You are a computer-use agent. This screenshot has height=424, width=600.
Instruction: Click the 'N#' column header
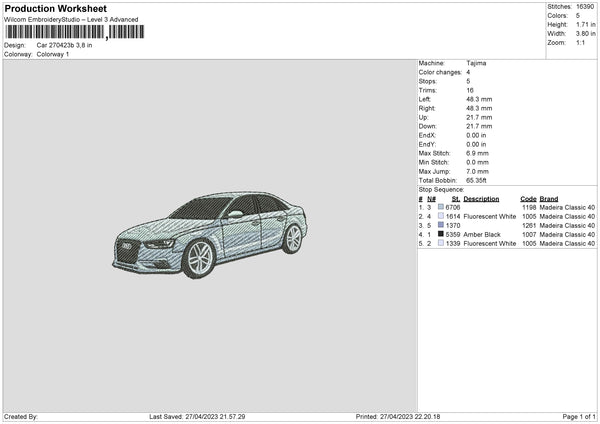pyautogui.click(x=431, y=199)
